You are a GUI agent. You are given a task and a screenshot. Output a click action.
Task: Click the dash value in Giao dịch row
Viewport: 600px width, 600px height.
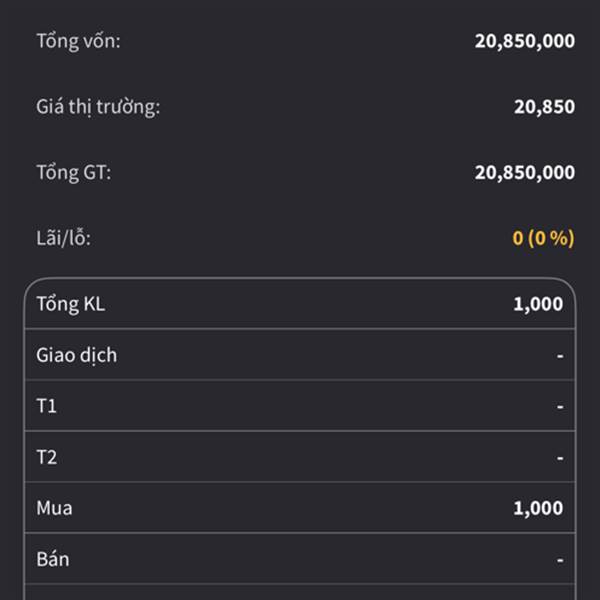coord(560,356)
